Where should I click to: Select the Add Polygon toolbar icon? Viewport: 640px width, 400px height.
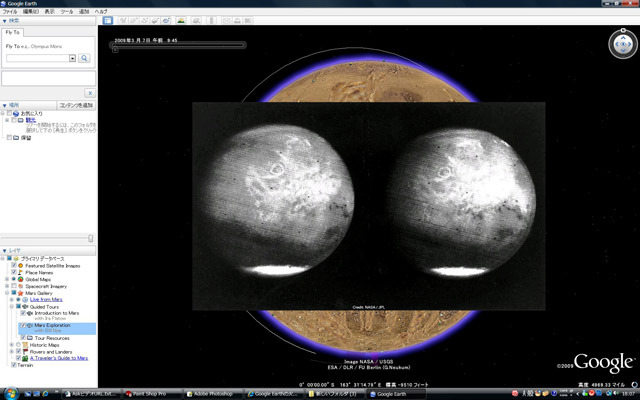pos(134,20)
